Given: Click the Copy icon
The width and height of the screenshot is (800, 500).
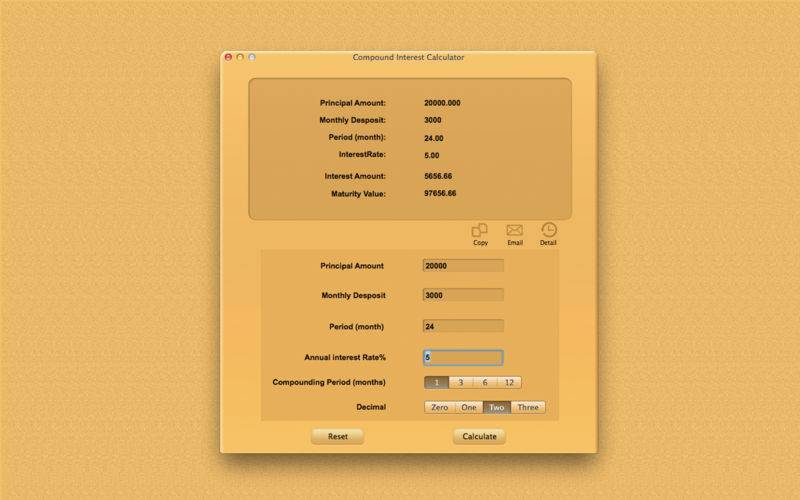Looking at the screenshot, I should pos(480,231).
